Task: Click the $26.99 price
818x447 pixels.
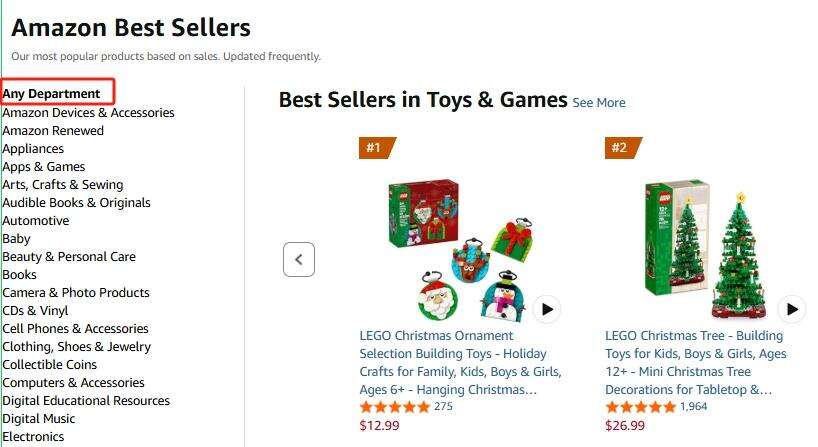Action: point(625,426)
